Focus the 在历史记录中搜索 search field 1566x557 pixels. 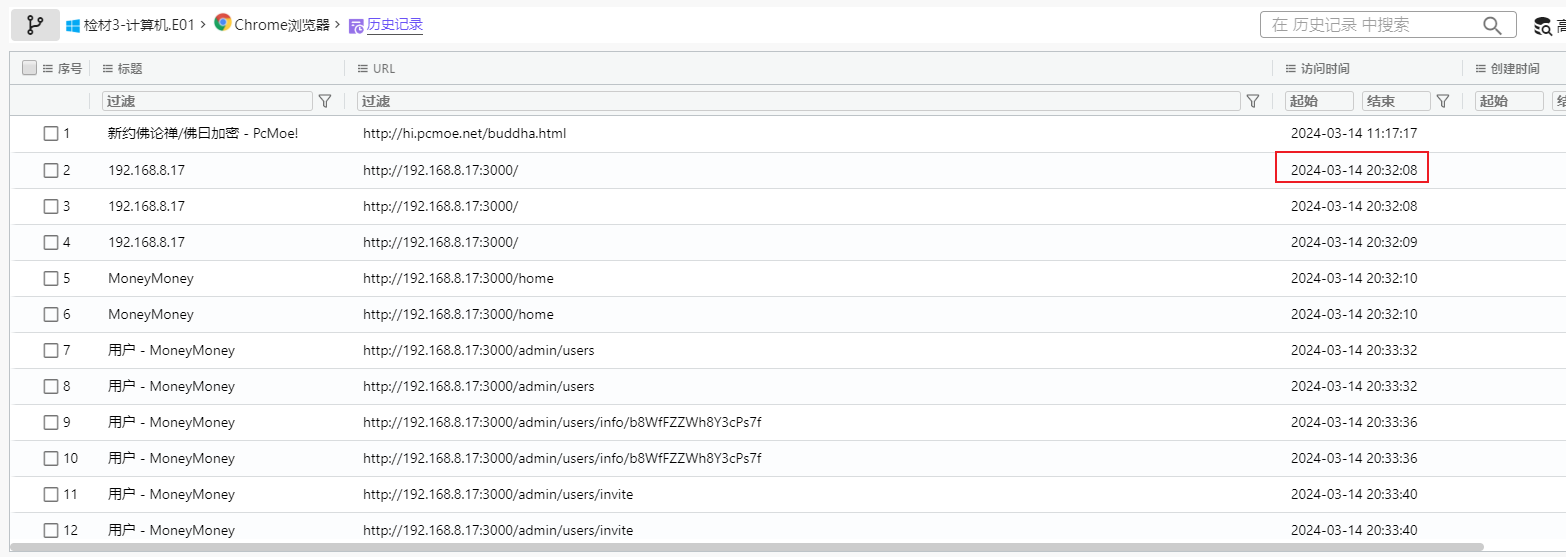click(x=1370, y=25)
